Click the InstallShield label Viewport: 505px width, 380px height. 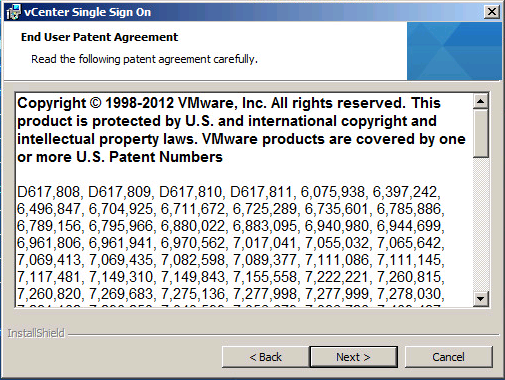coord(36,333)
